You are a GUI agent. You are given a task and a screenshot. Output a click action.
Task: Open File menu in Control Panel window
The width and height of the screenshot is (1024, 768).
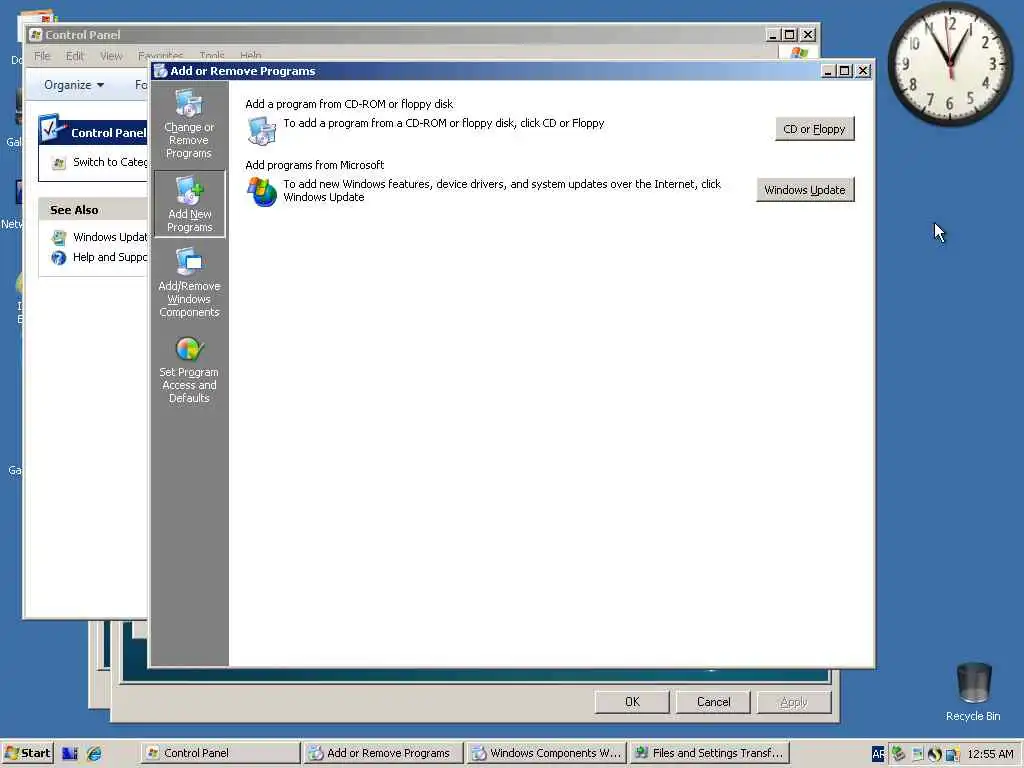click(x=42, y=56)
